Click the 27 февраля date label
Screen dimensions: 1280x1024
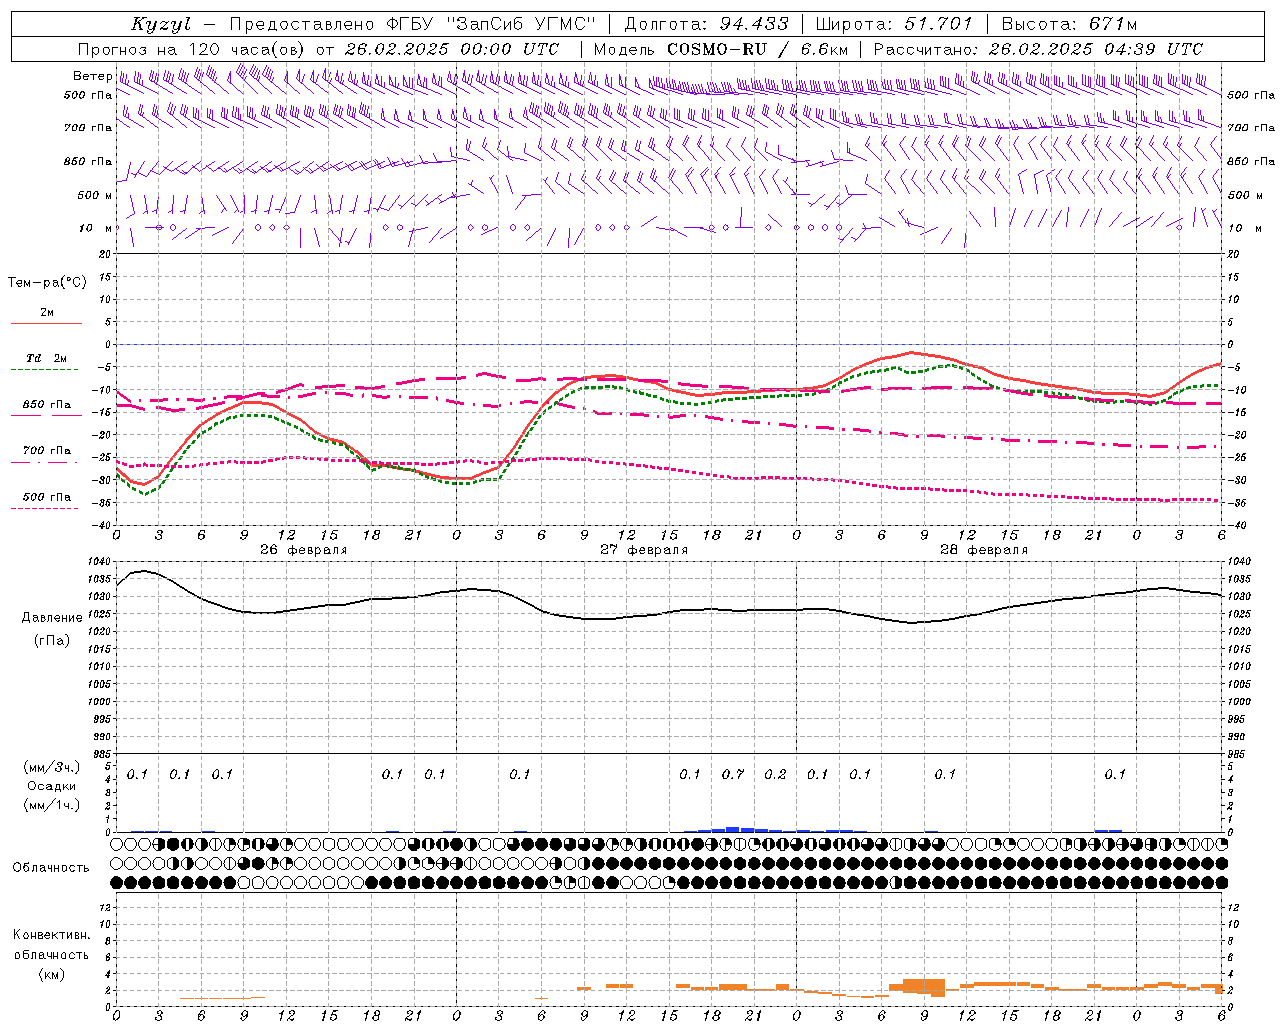tap(644, 550)
